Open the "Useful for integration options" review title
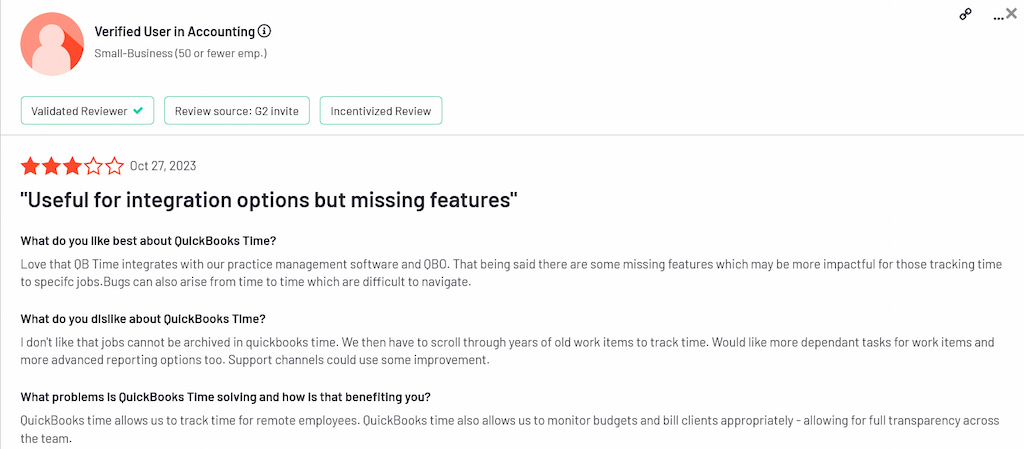The height and width of the screenshot is (449, 1024). pyautogui.click(x=268, y=199)
